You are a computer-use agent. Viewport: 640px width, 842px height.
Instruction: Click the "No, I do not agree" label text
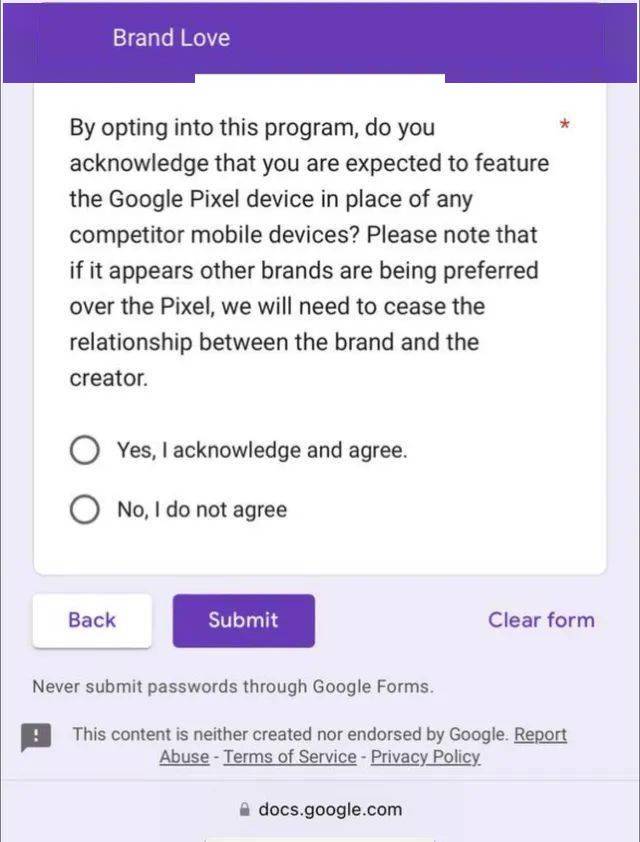(x=202, y=509)
